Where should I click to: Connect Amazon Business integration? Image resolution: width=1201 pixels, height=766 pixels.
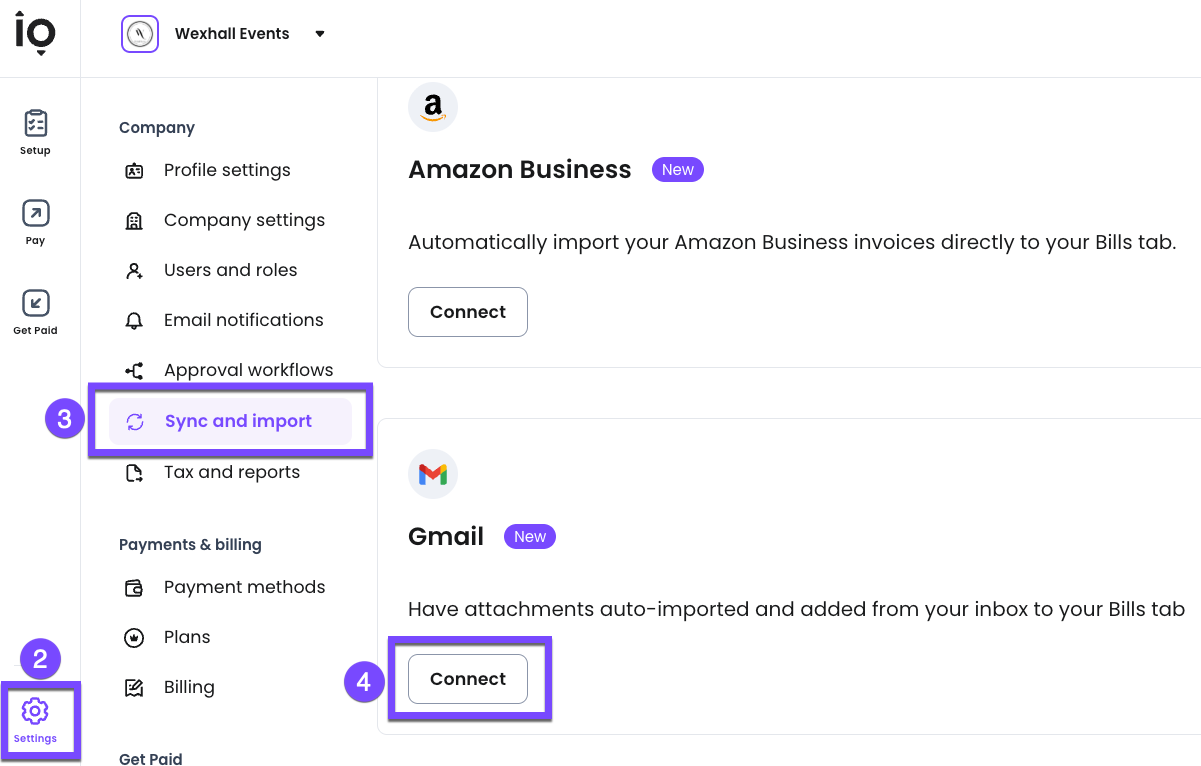click(x=467, y=312)
